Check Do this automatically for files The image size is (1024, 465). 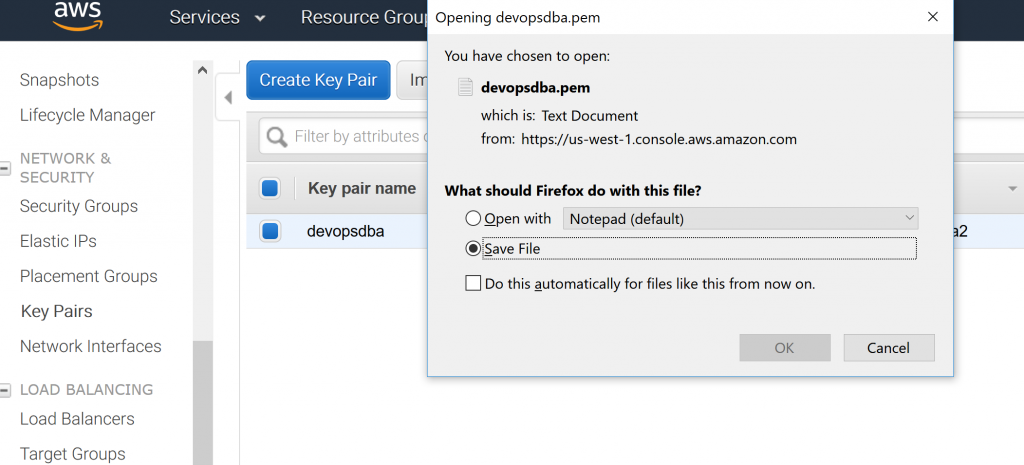[x=473, y=283]
